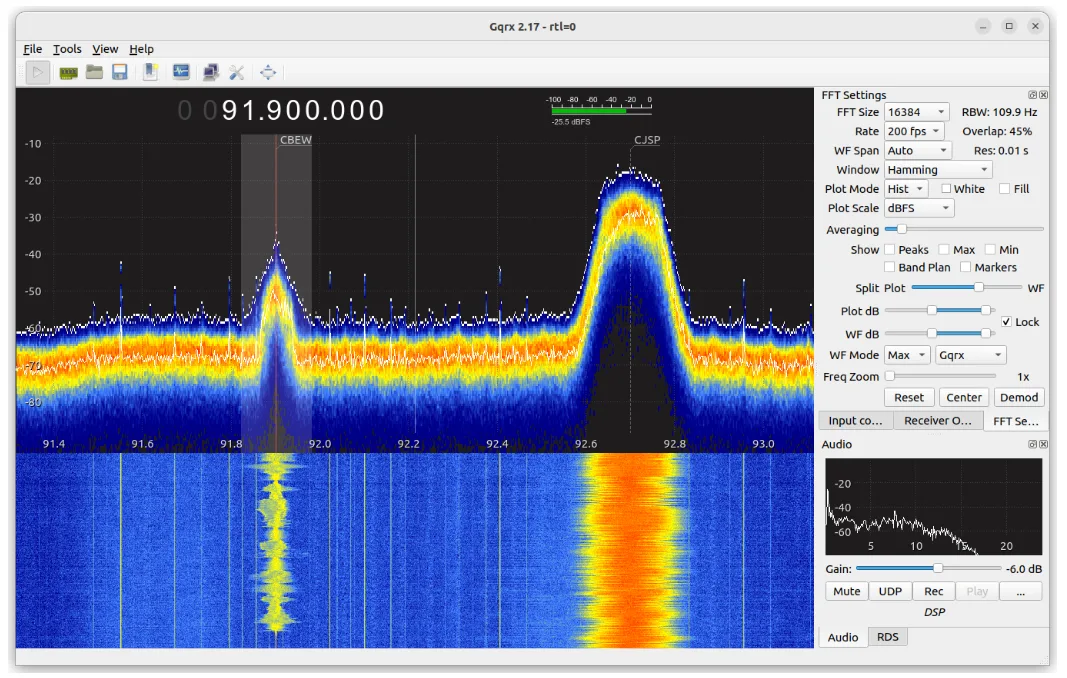The image size is (1067, 678).
Task: Open remote control settings wrench icon
Action: tap(237, 72)
